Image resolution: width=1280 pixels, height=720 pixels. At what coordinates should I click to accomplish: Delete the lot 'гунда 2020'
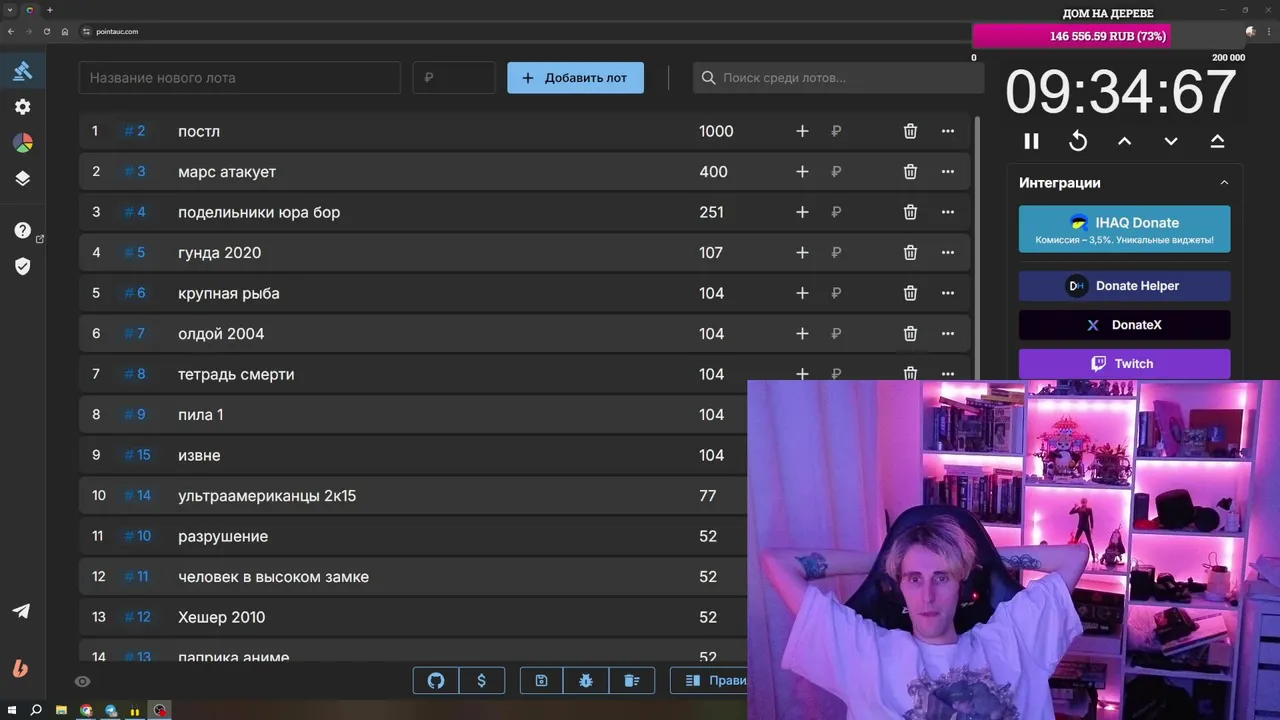coord(910,253)
